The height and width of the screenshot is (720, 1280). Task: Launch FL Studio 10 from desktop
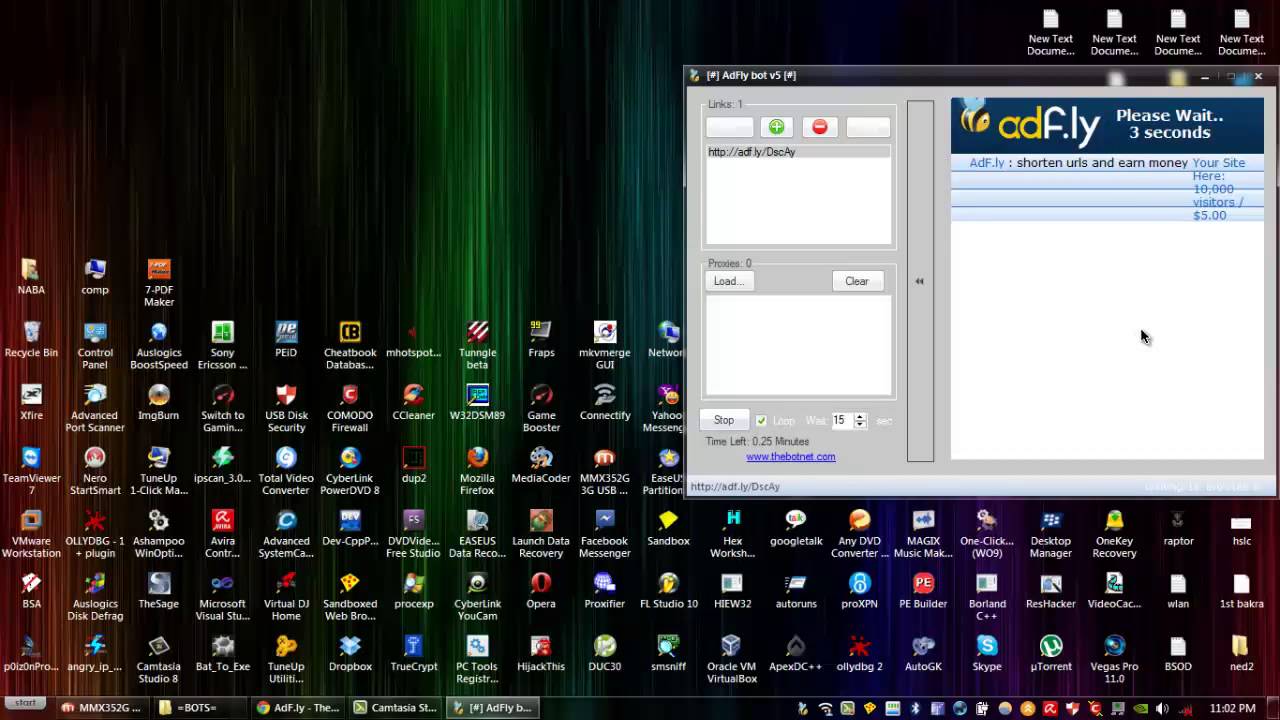coord(668,591)
